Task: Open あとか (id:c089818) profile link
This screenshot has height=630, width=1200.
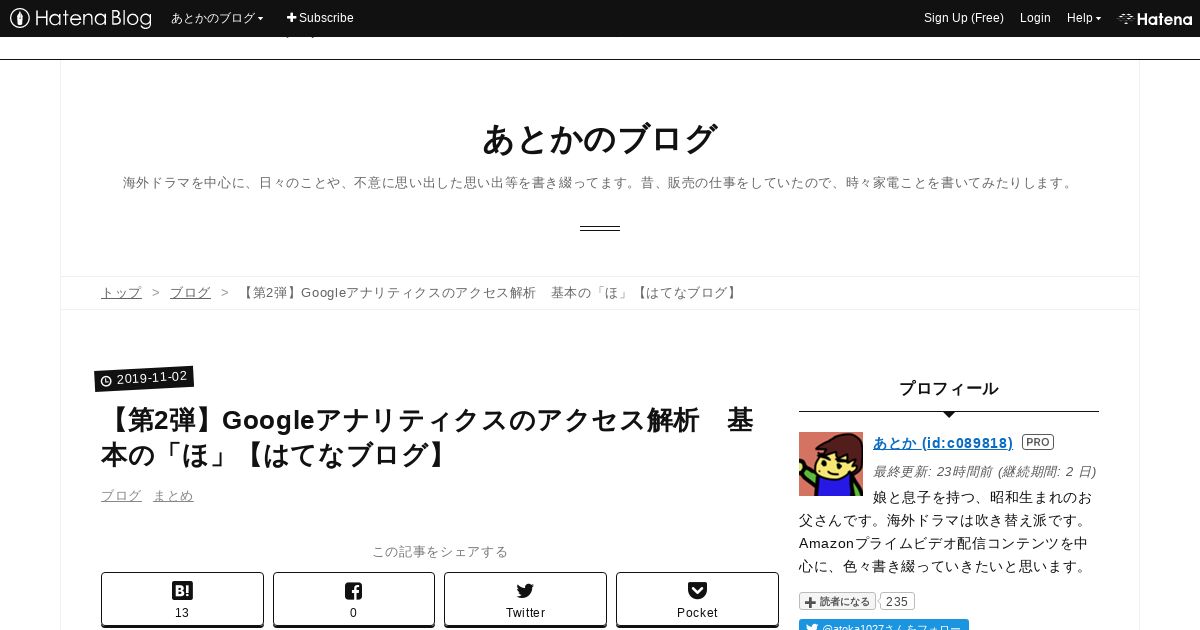Action: [x=943, y=443]
